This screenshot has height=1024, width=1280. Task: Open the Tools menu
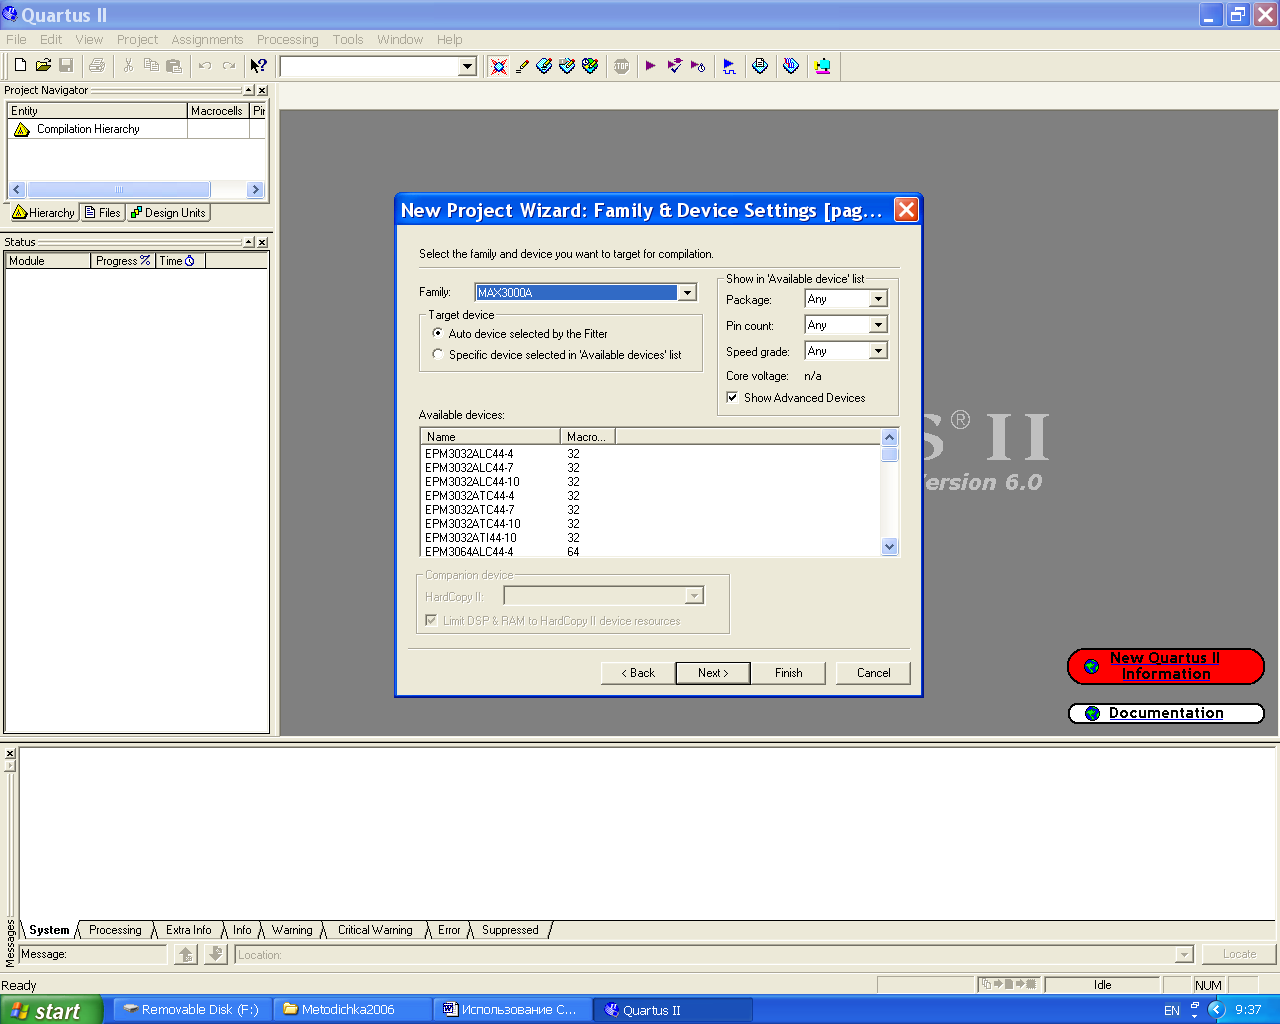[x=348, y=39]
